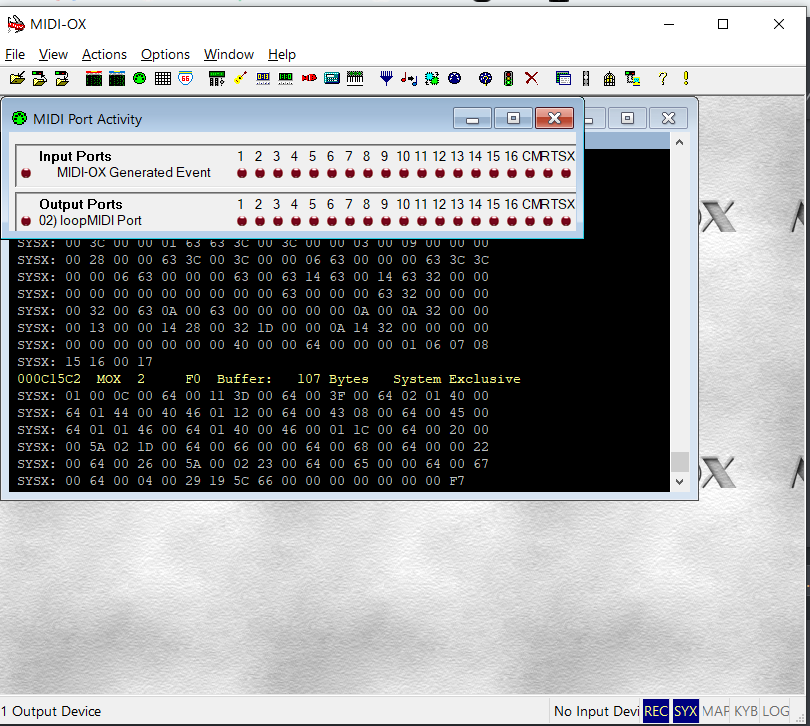
Task: Click "MIDI-OX Generated Event" input port label
Action: pos(134,173)
